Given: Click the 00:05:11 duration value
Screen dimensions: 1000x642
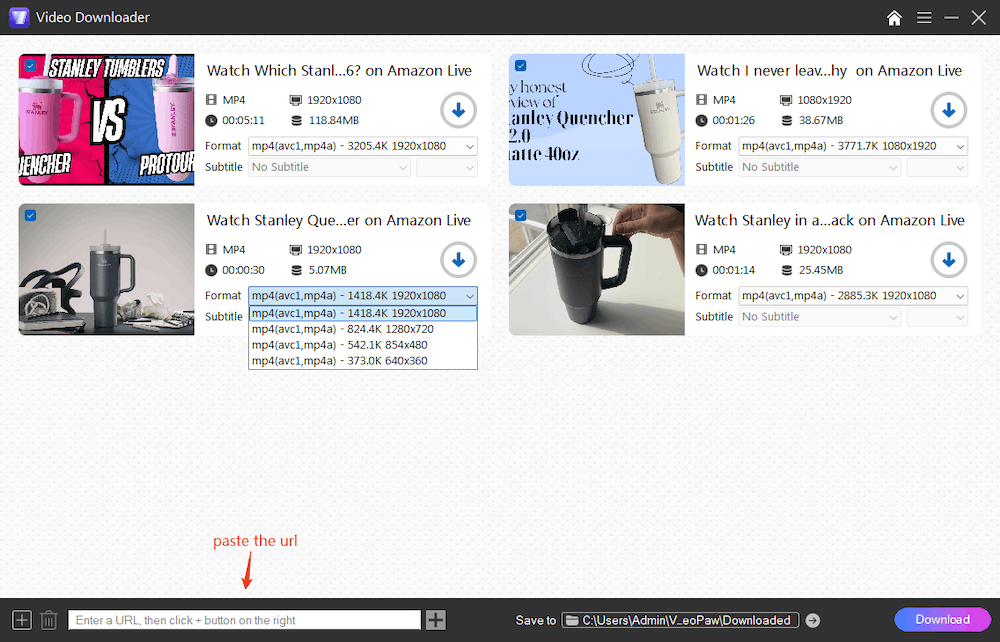Looking at the screenshot, I should [x=243, y=120].
